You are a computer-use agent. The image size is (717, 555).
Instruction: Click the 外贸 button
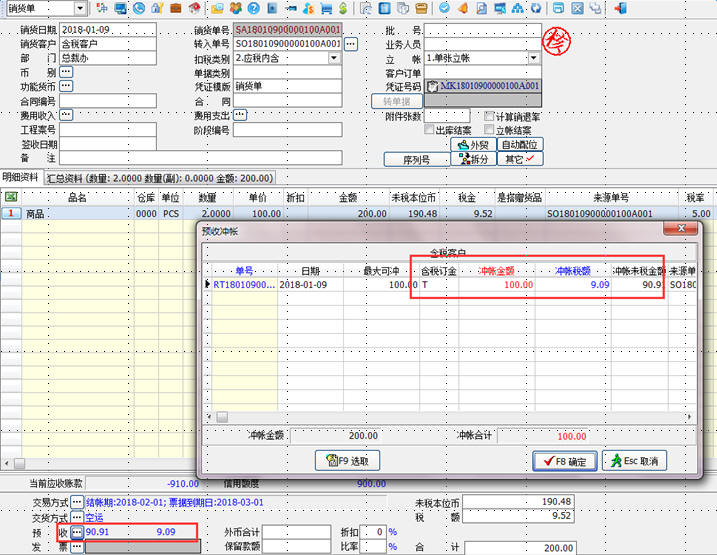pyautogui.click(x=473, y=145)
